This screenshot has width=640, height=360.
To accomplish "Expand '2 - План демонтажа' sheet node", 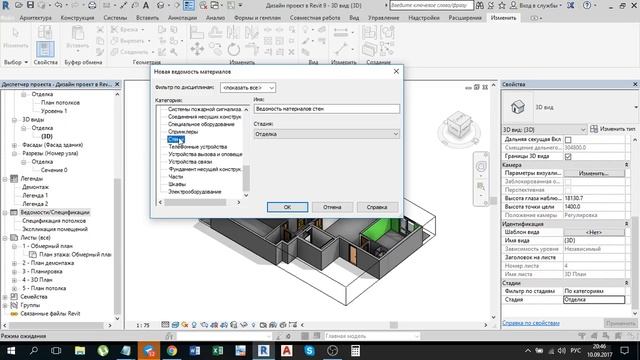I will click(14, 263).
